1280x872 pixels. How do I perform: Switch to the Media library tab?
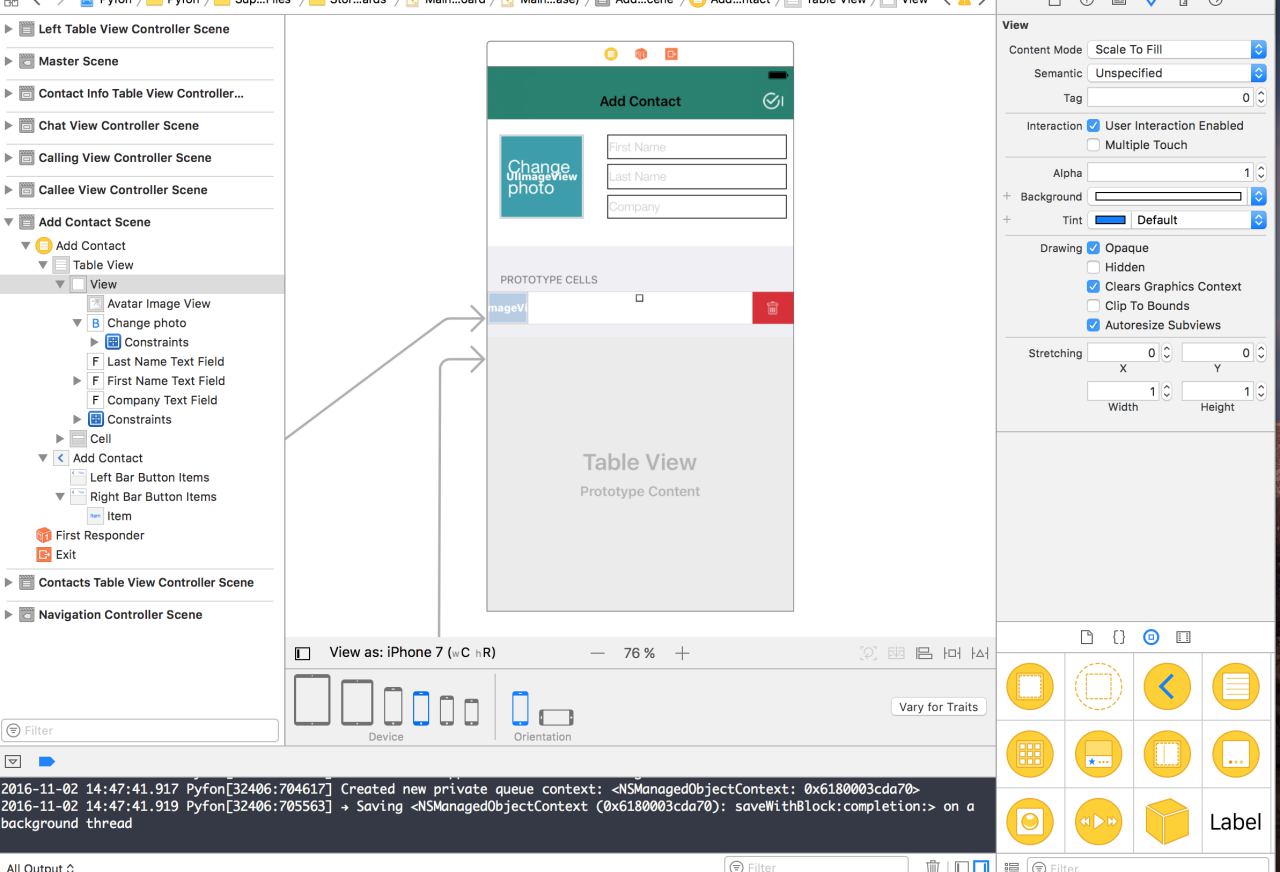1184,637
